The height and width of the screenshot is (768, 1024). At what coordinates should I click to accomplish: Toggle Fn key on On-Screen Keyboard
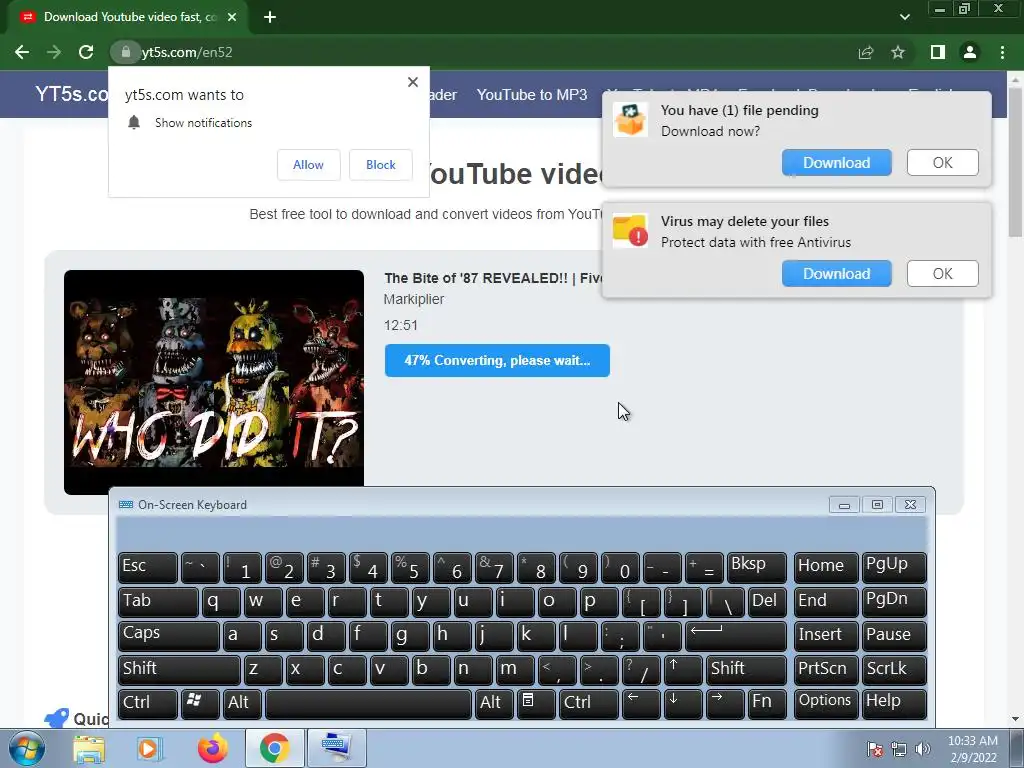tap(767, 703)
